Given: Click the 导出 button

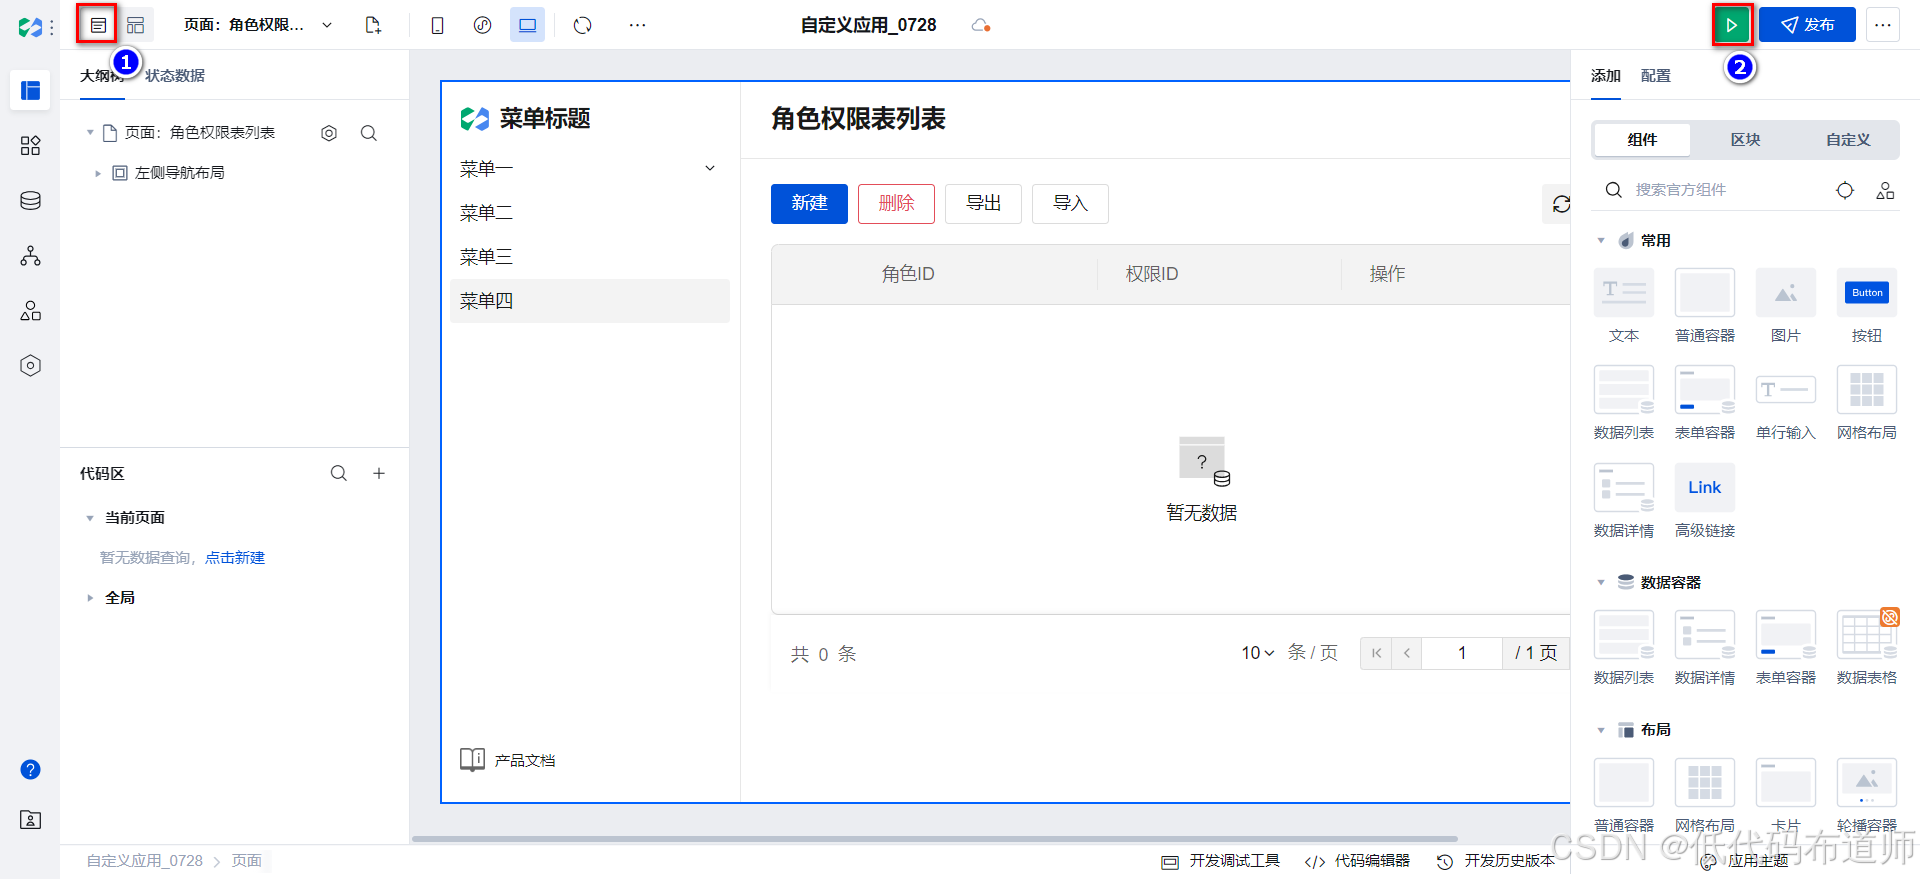Looking at the screenshot, I should [983, 203].
